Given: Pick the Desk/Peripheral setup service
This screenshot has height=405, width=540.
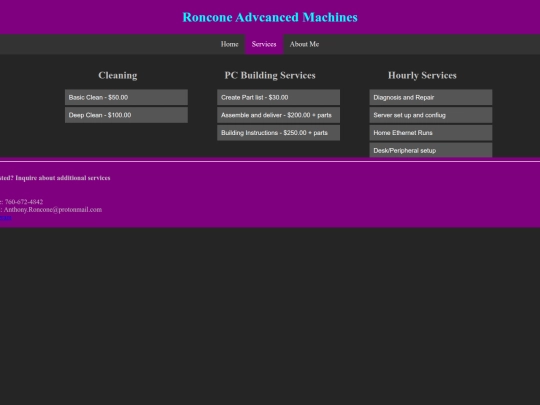Looking at the screenshot, I should tap(431, 150).
